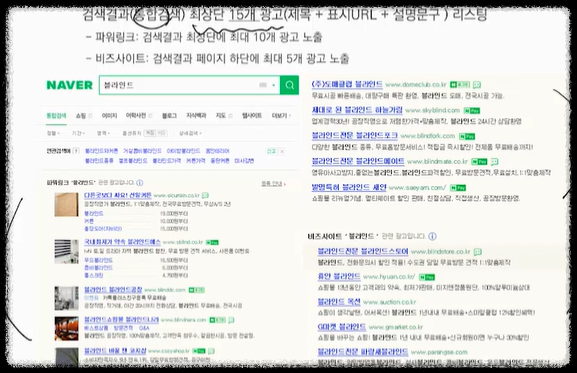The width and height of the screenshot is (577, 373).
Task: Select the 통합검색 tab
Action: coord(56,116)
